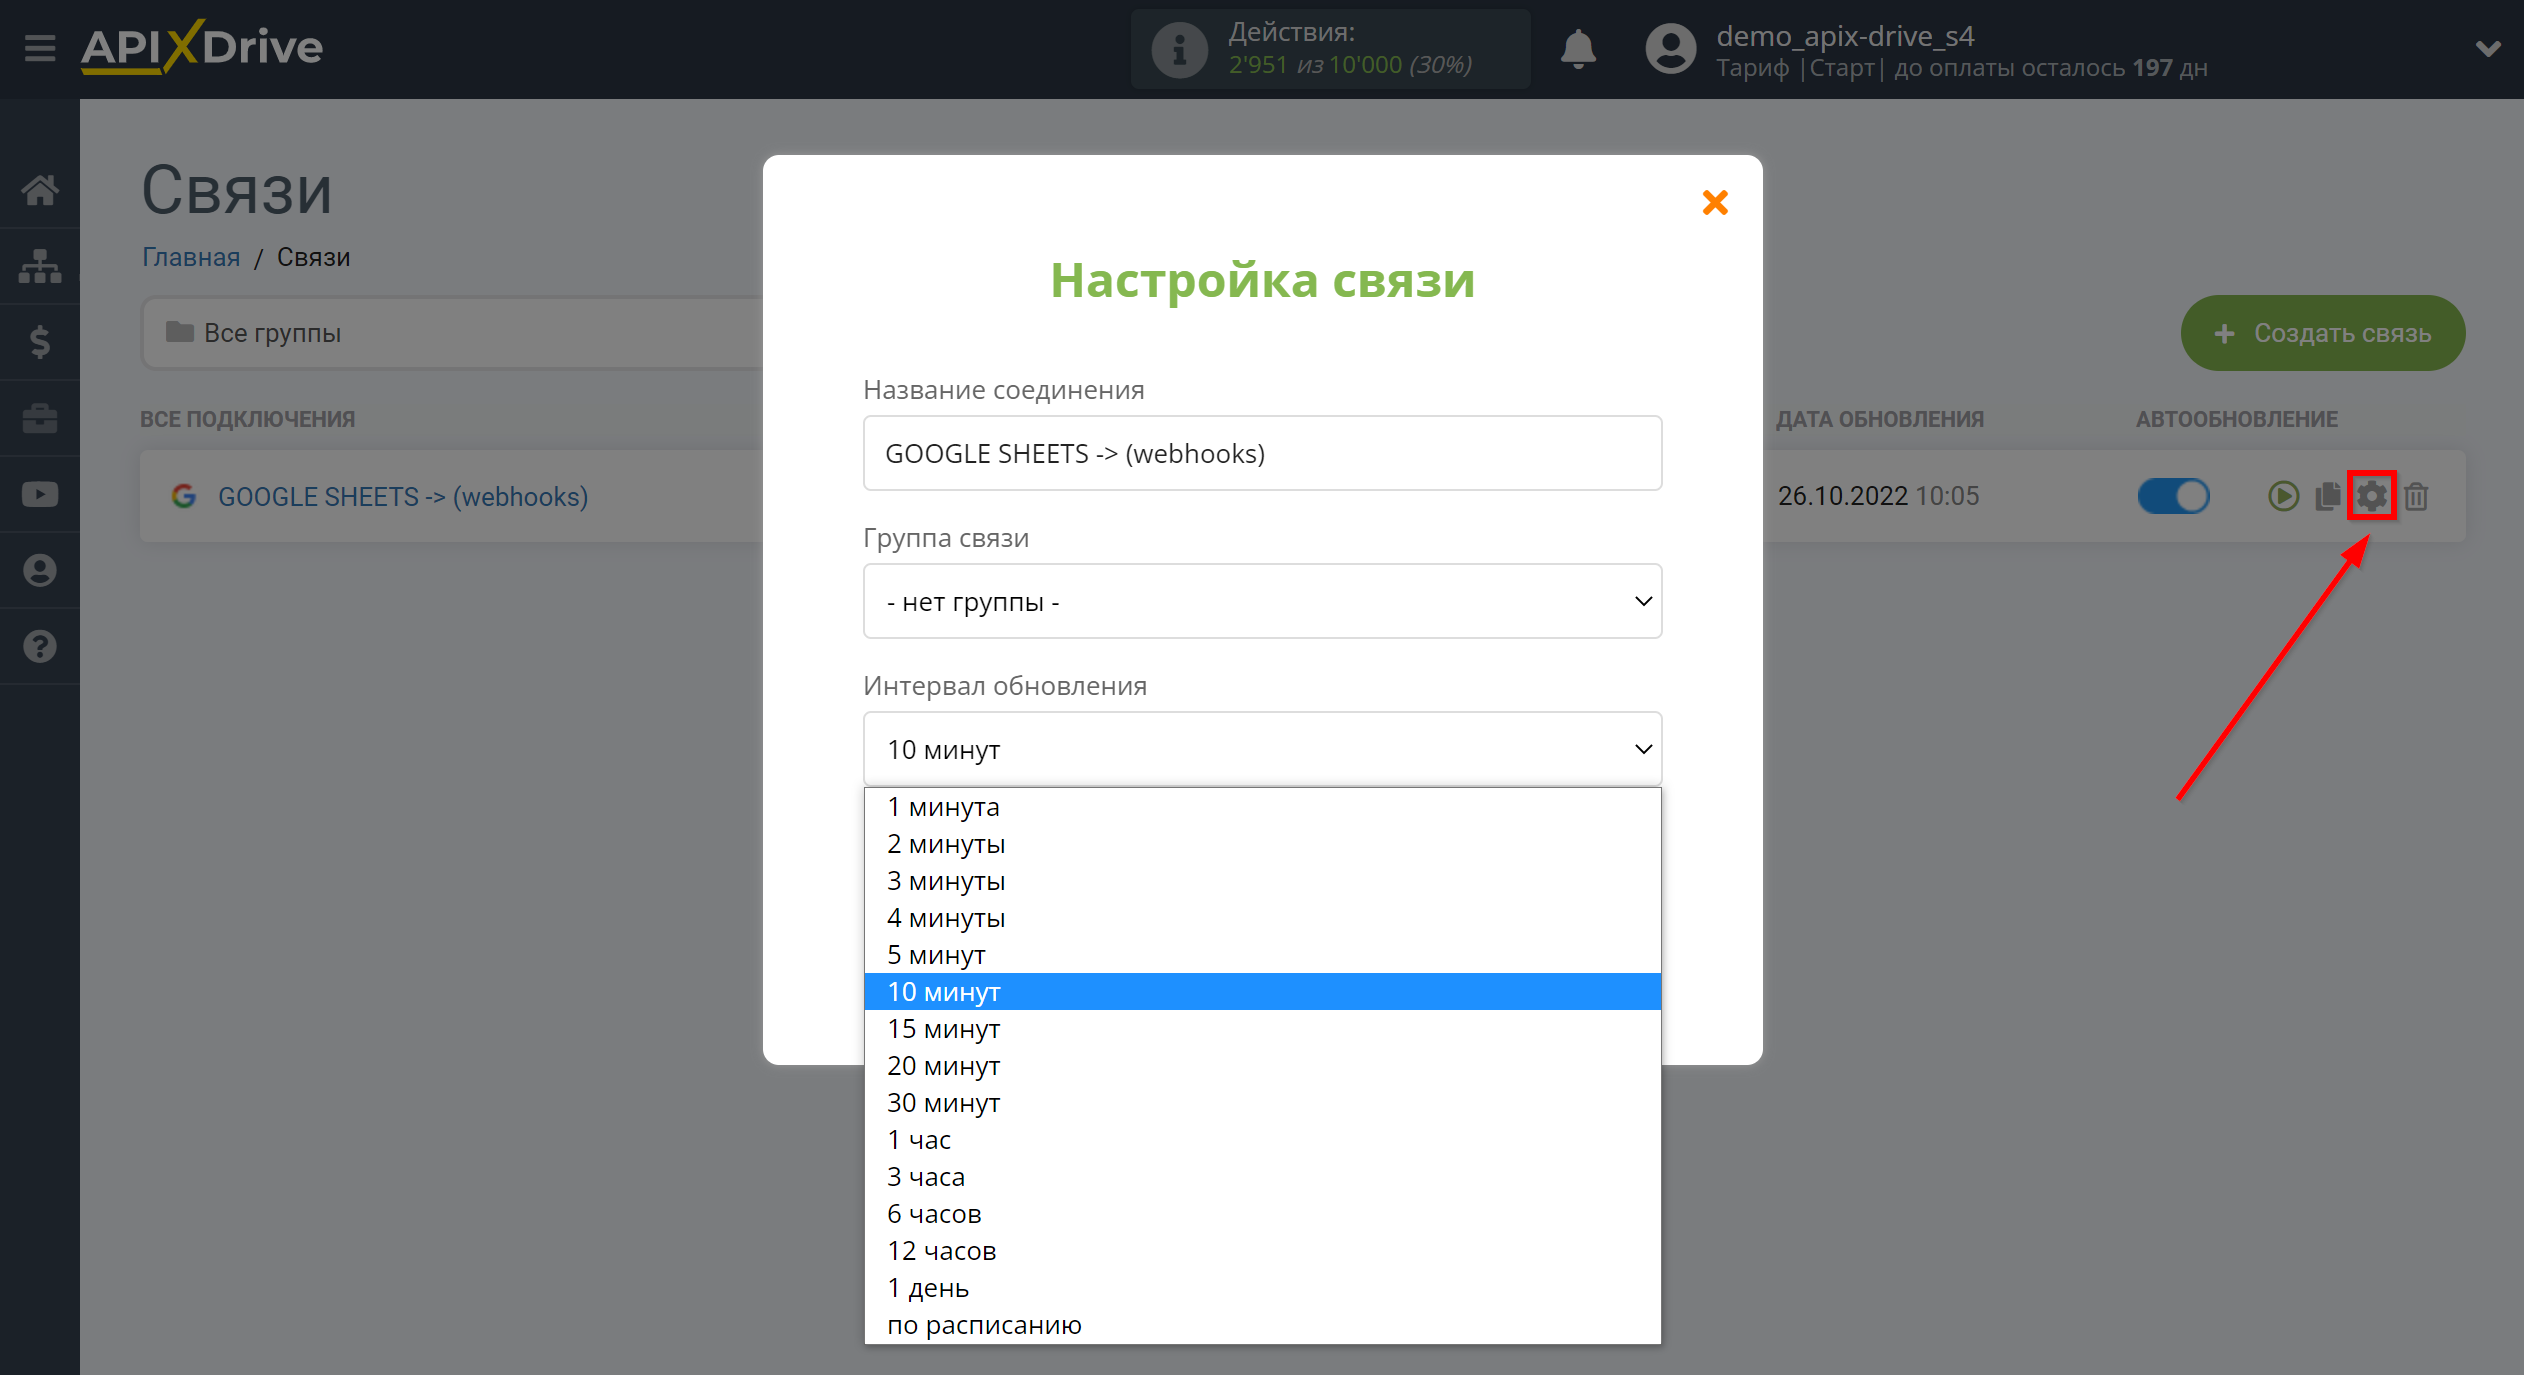Open connection settings gear icon
The width and height of the screenshot is (2524, 1375).
(x=2371, y=495)
